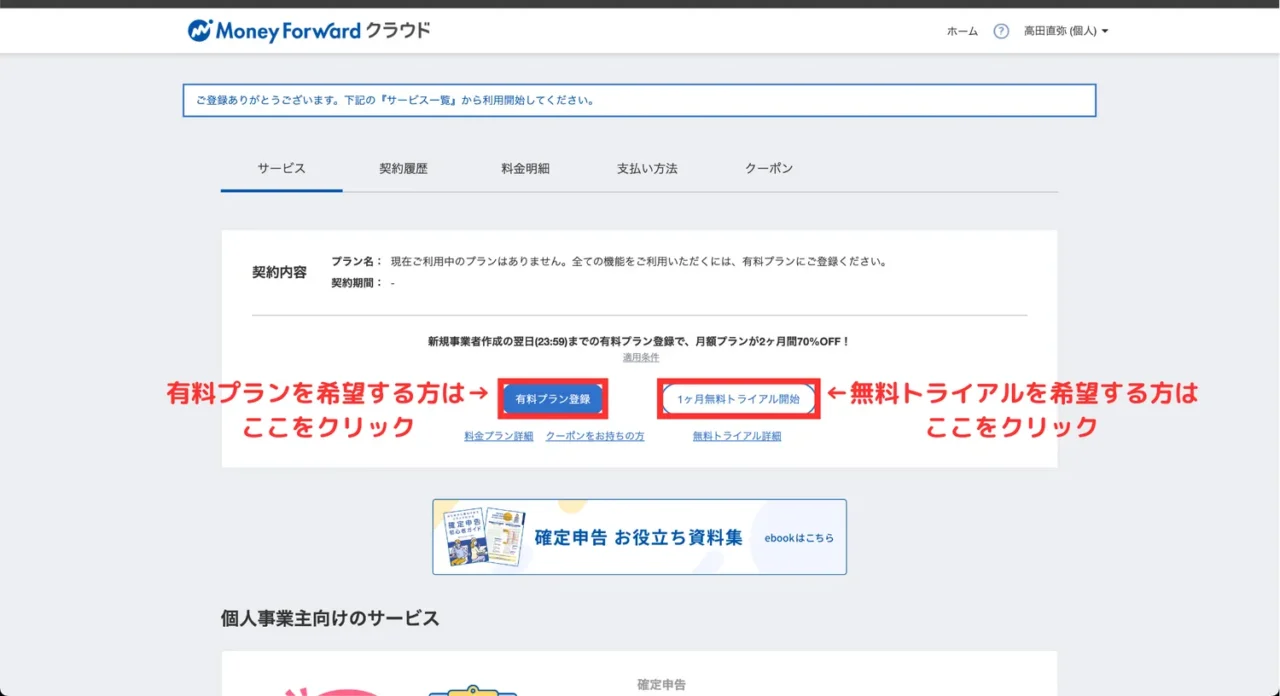The height and width of the screenshot is (696, 1280).
Task: Open the 適用条件 link
Action: click(640, 357)
